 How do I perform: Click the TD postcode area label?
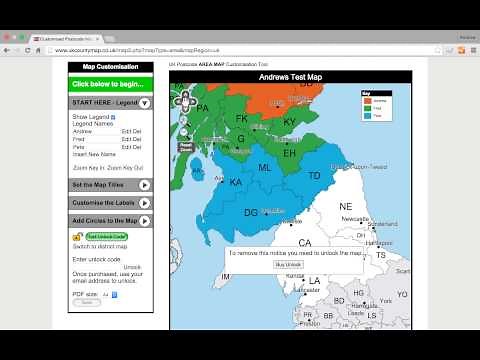click(x=314, y=176)
